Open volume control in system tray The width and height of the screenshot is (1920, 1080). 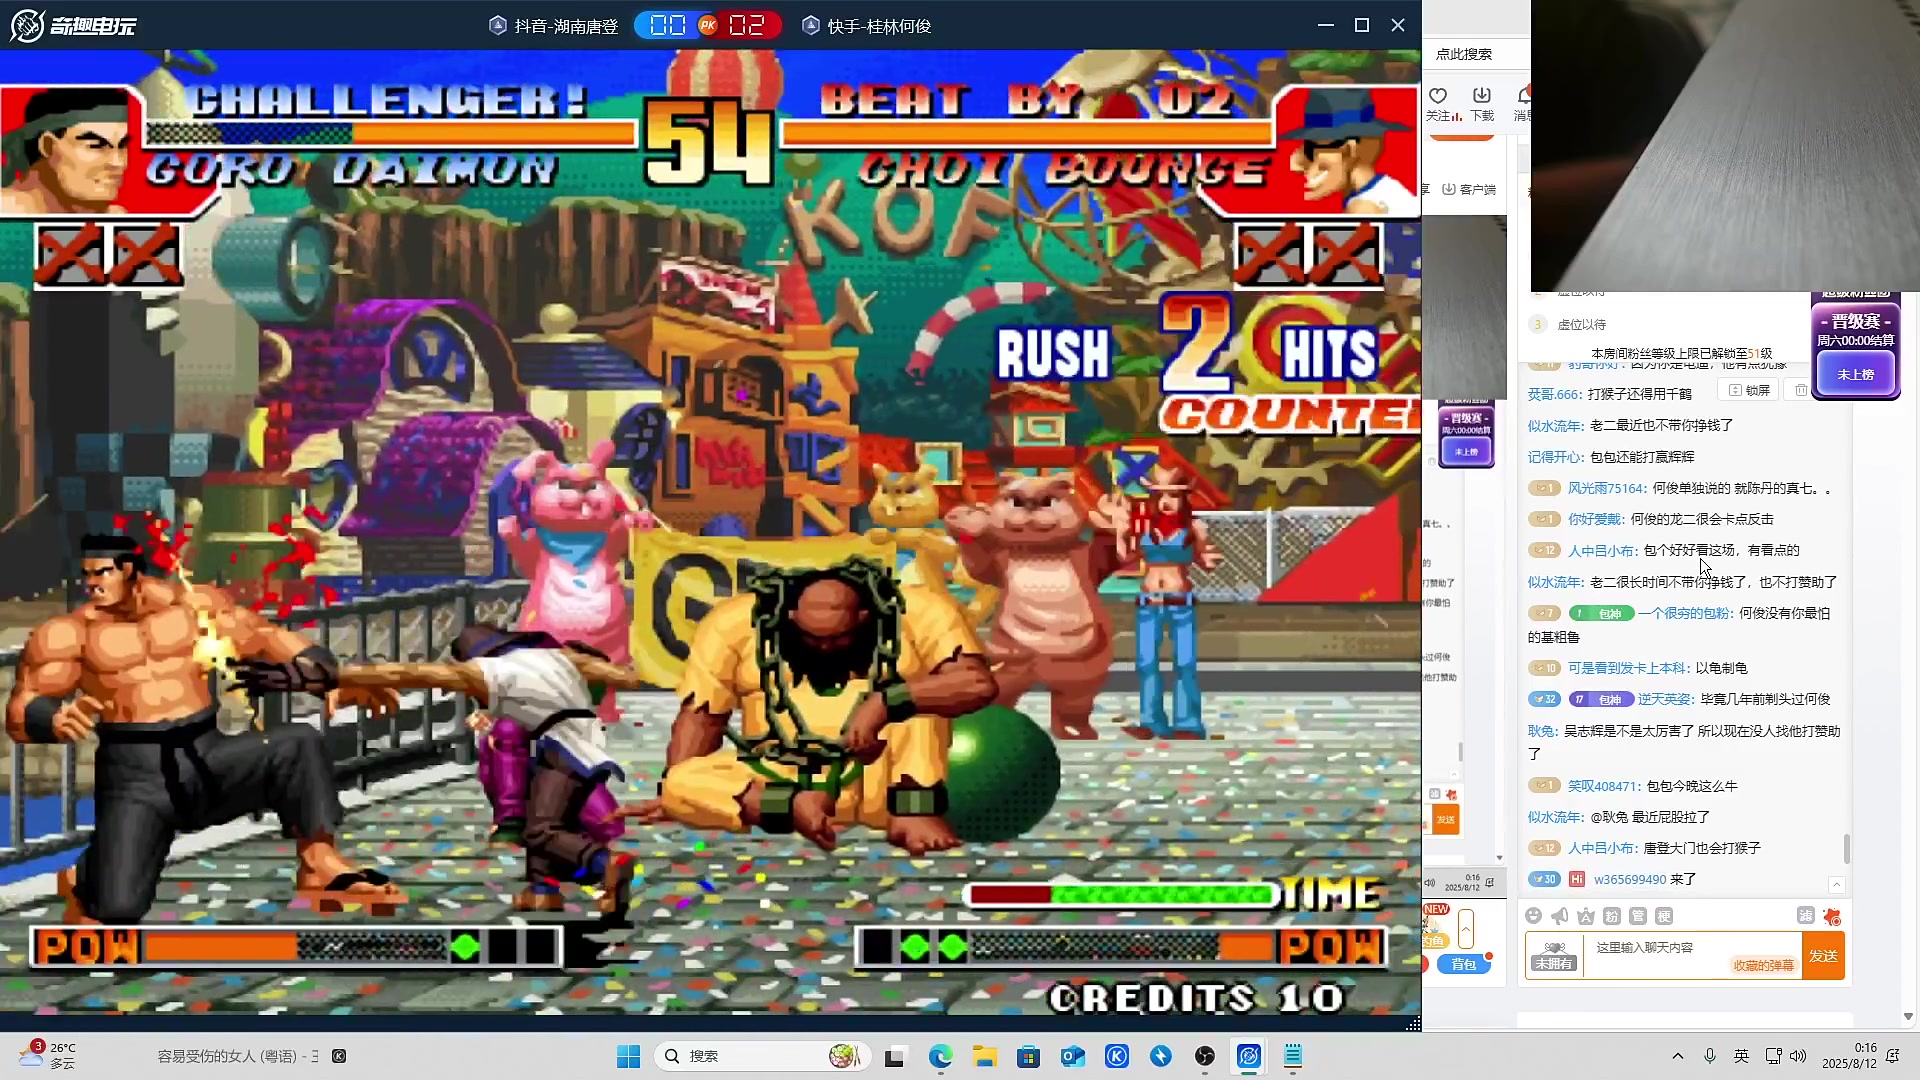point(1799,1056)
